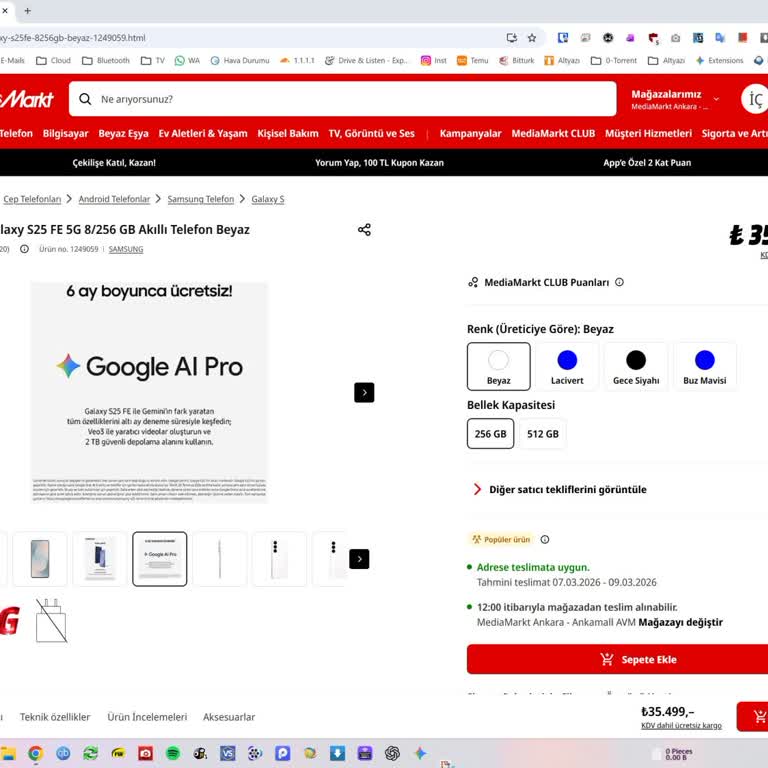Open E-Mails bookmarks folder
The height and width of the screenshot is (768, 768).
point(12,60)
